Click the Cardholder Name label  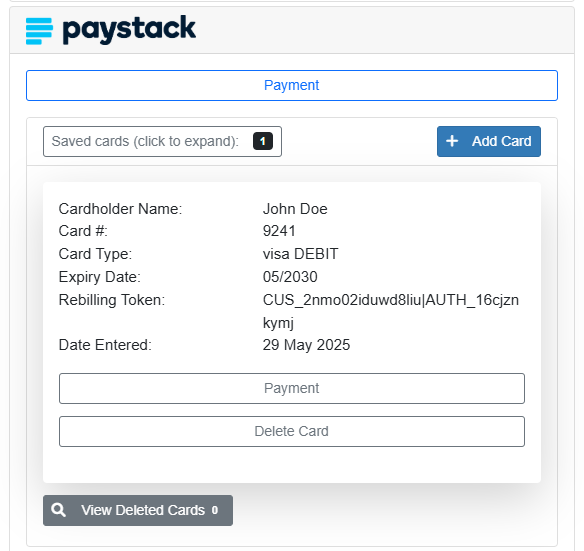pos(120,209)
